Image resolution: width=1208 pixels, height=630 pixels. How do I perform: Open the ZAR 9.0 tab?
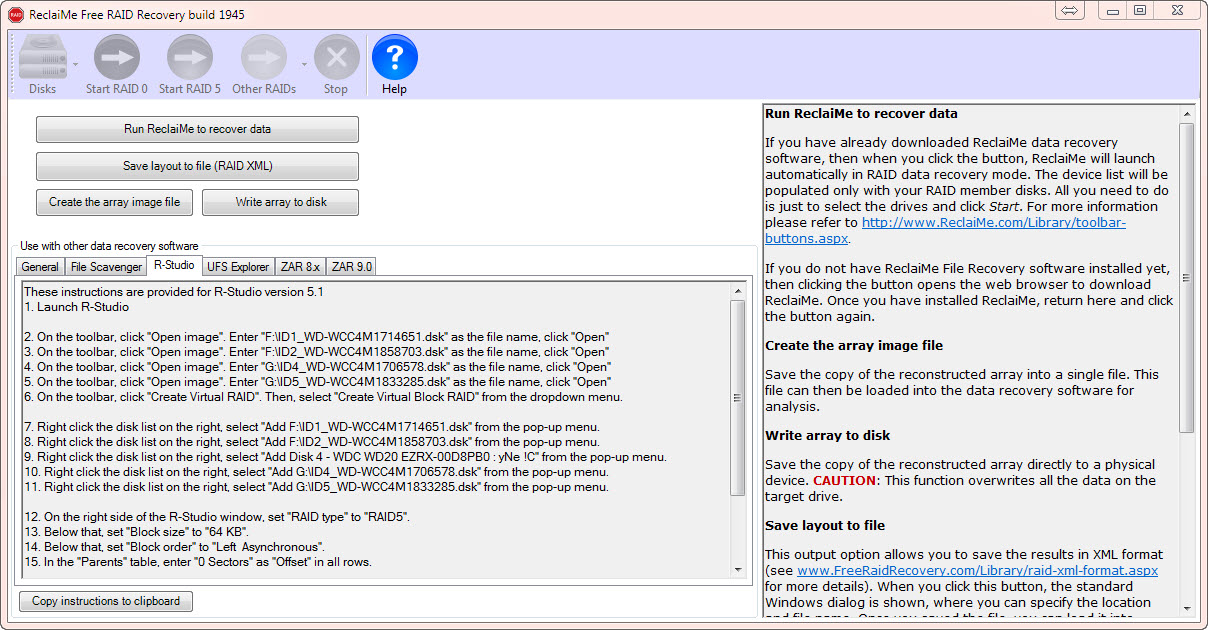[351, 267]
